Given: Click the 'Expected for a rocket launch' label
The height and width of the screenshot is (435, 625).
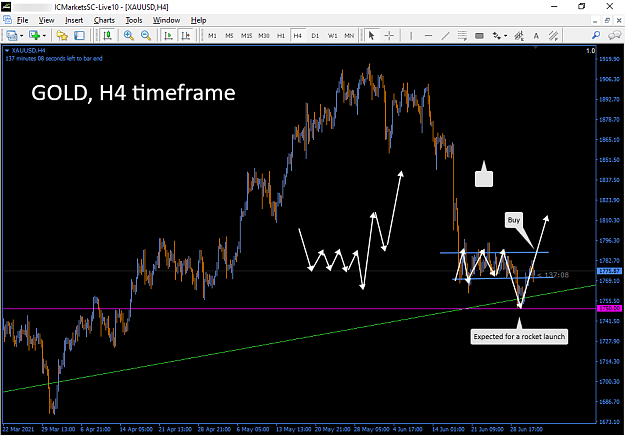Looking at the screenshot, I should coord(519,337).
